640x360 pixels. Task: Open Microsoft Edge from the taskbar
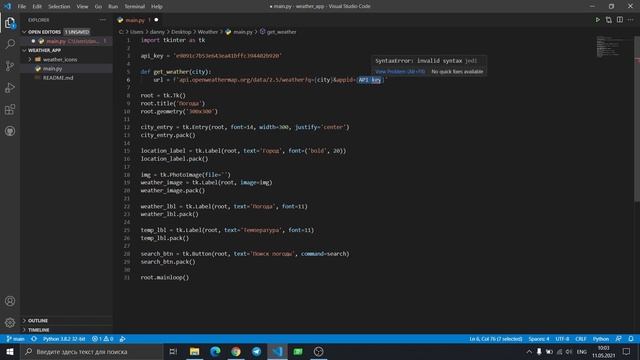(x=215, y=351)
